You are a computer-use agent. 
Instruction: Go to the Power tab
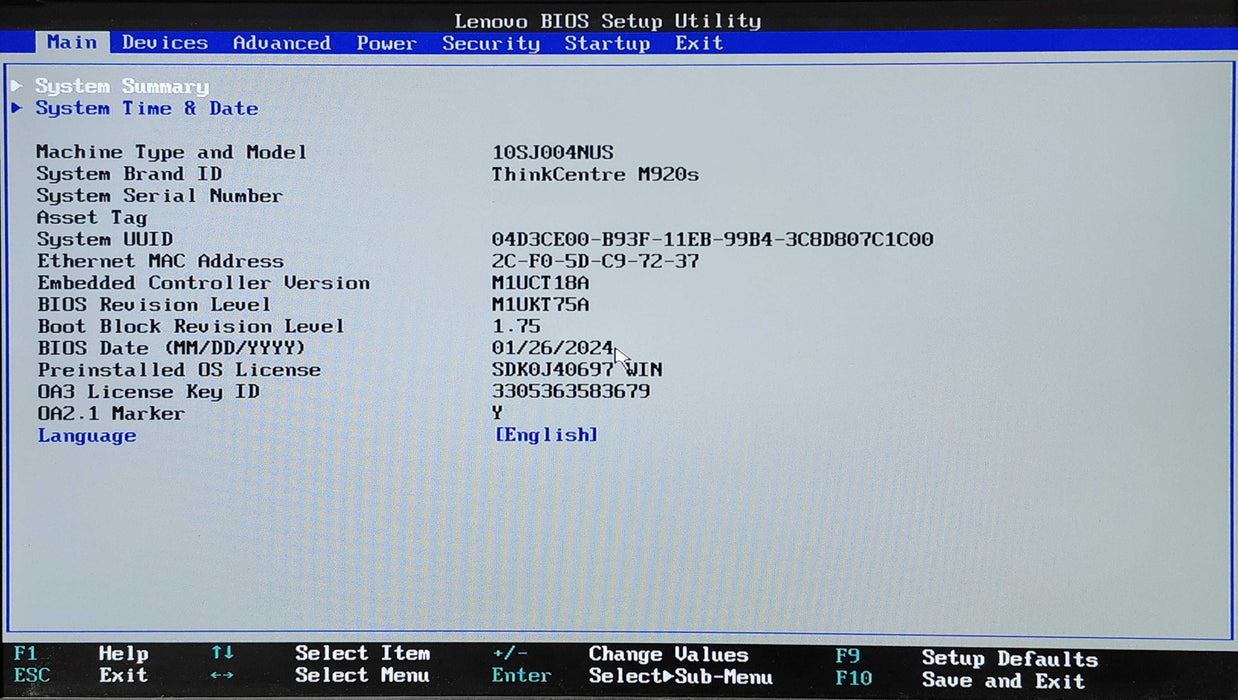[387, 43]
